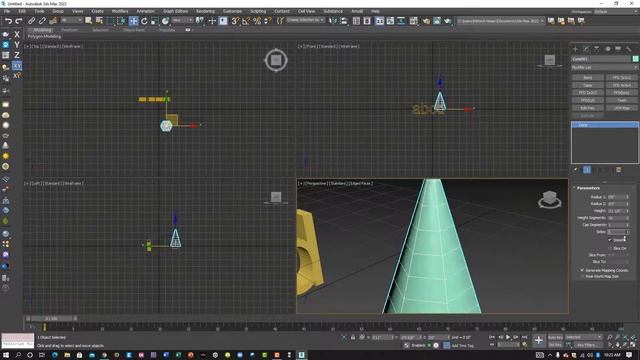Activate the Select and Scale tool
The height and width of the screenshot is (360, 640).
(x=155, y=20)
